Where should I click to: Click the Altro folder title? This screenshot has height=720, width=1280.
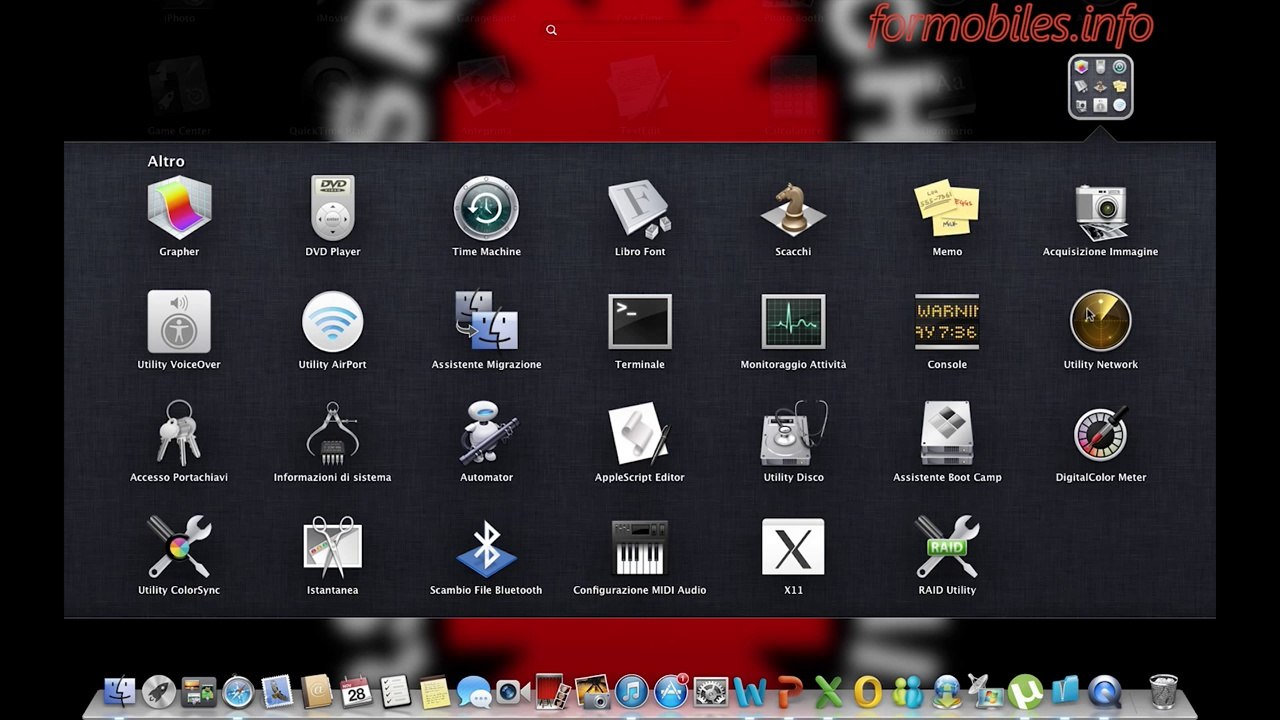(166, 161)
